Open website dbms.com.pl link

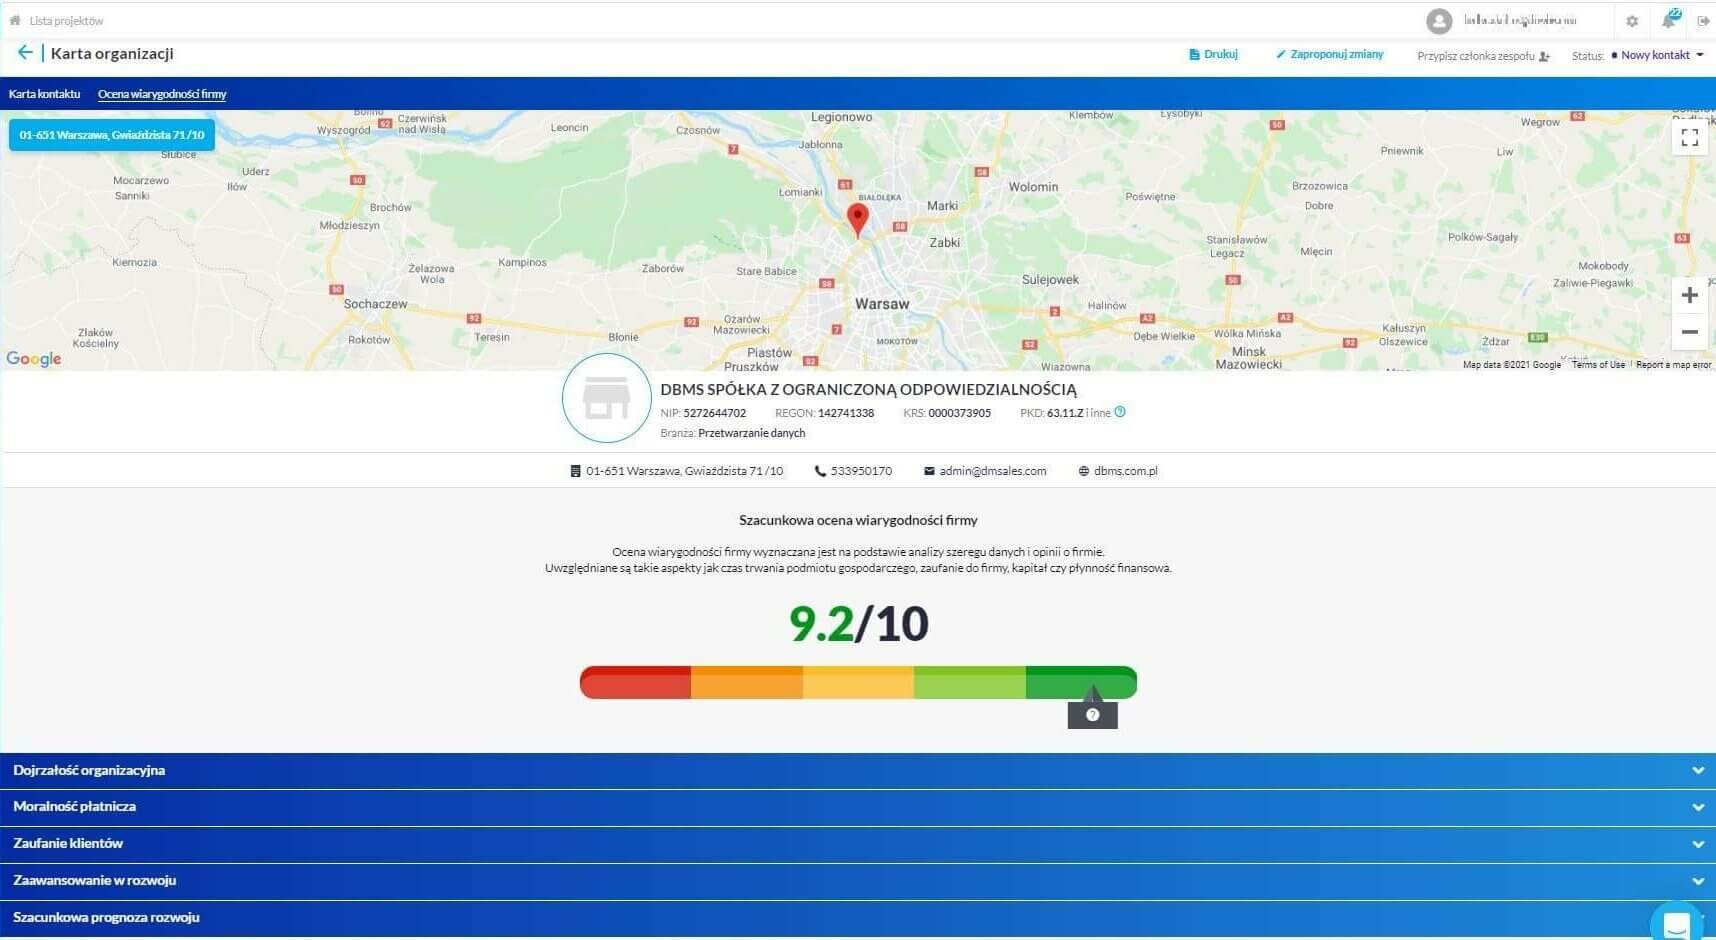coord(1125,471)
